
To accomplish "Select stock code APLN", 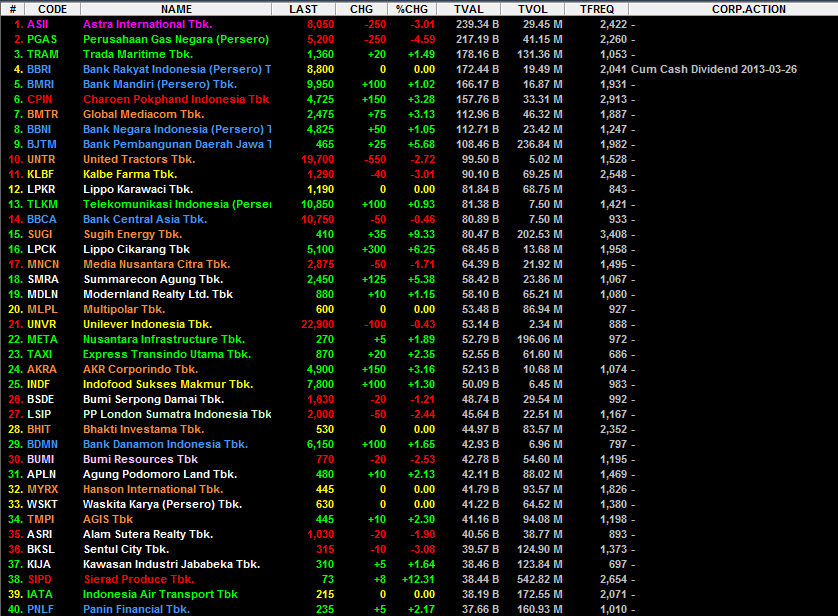I will coord(41,474).
